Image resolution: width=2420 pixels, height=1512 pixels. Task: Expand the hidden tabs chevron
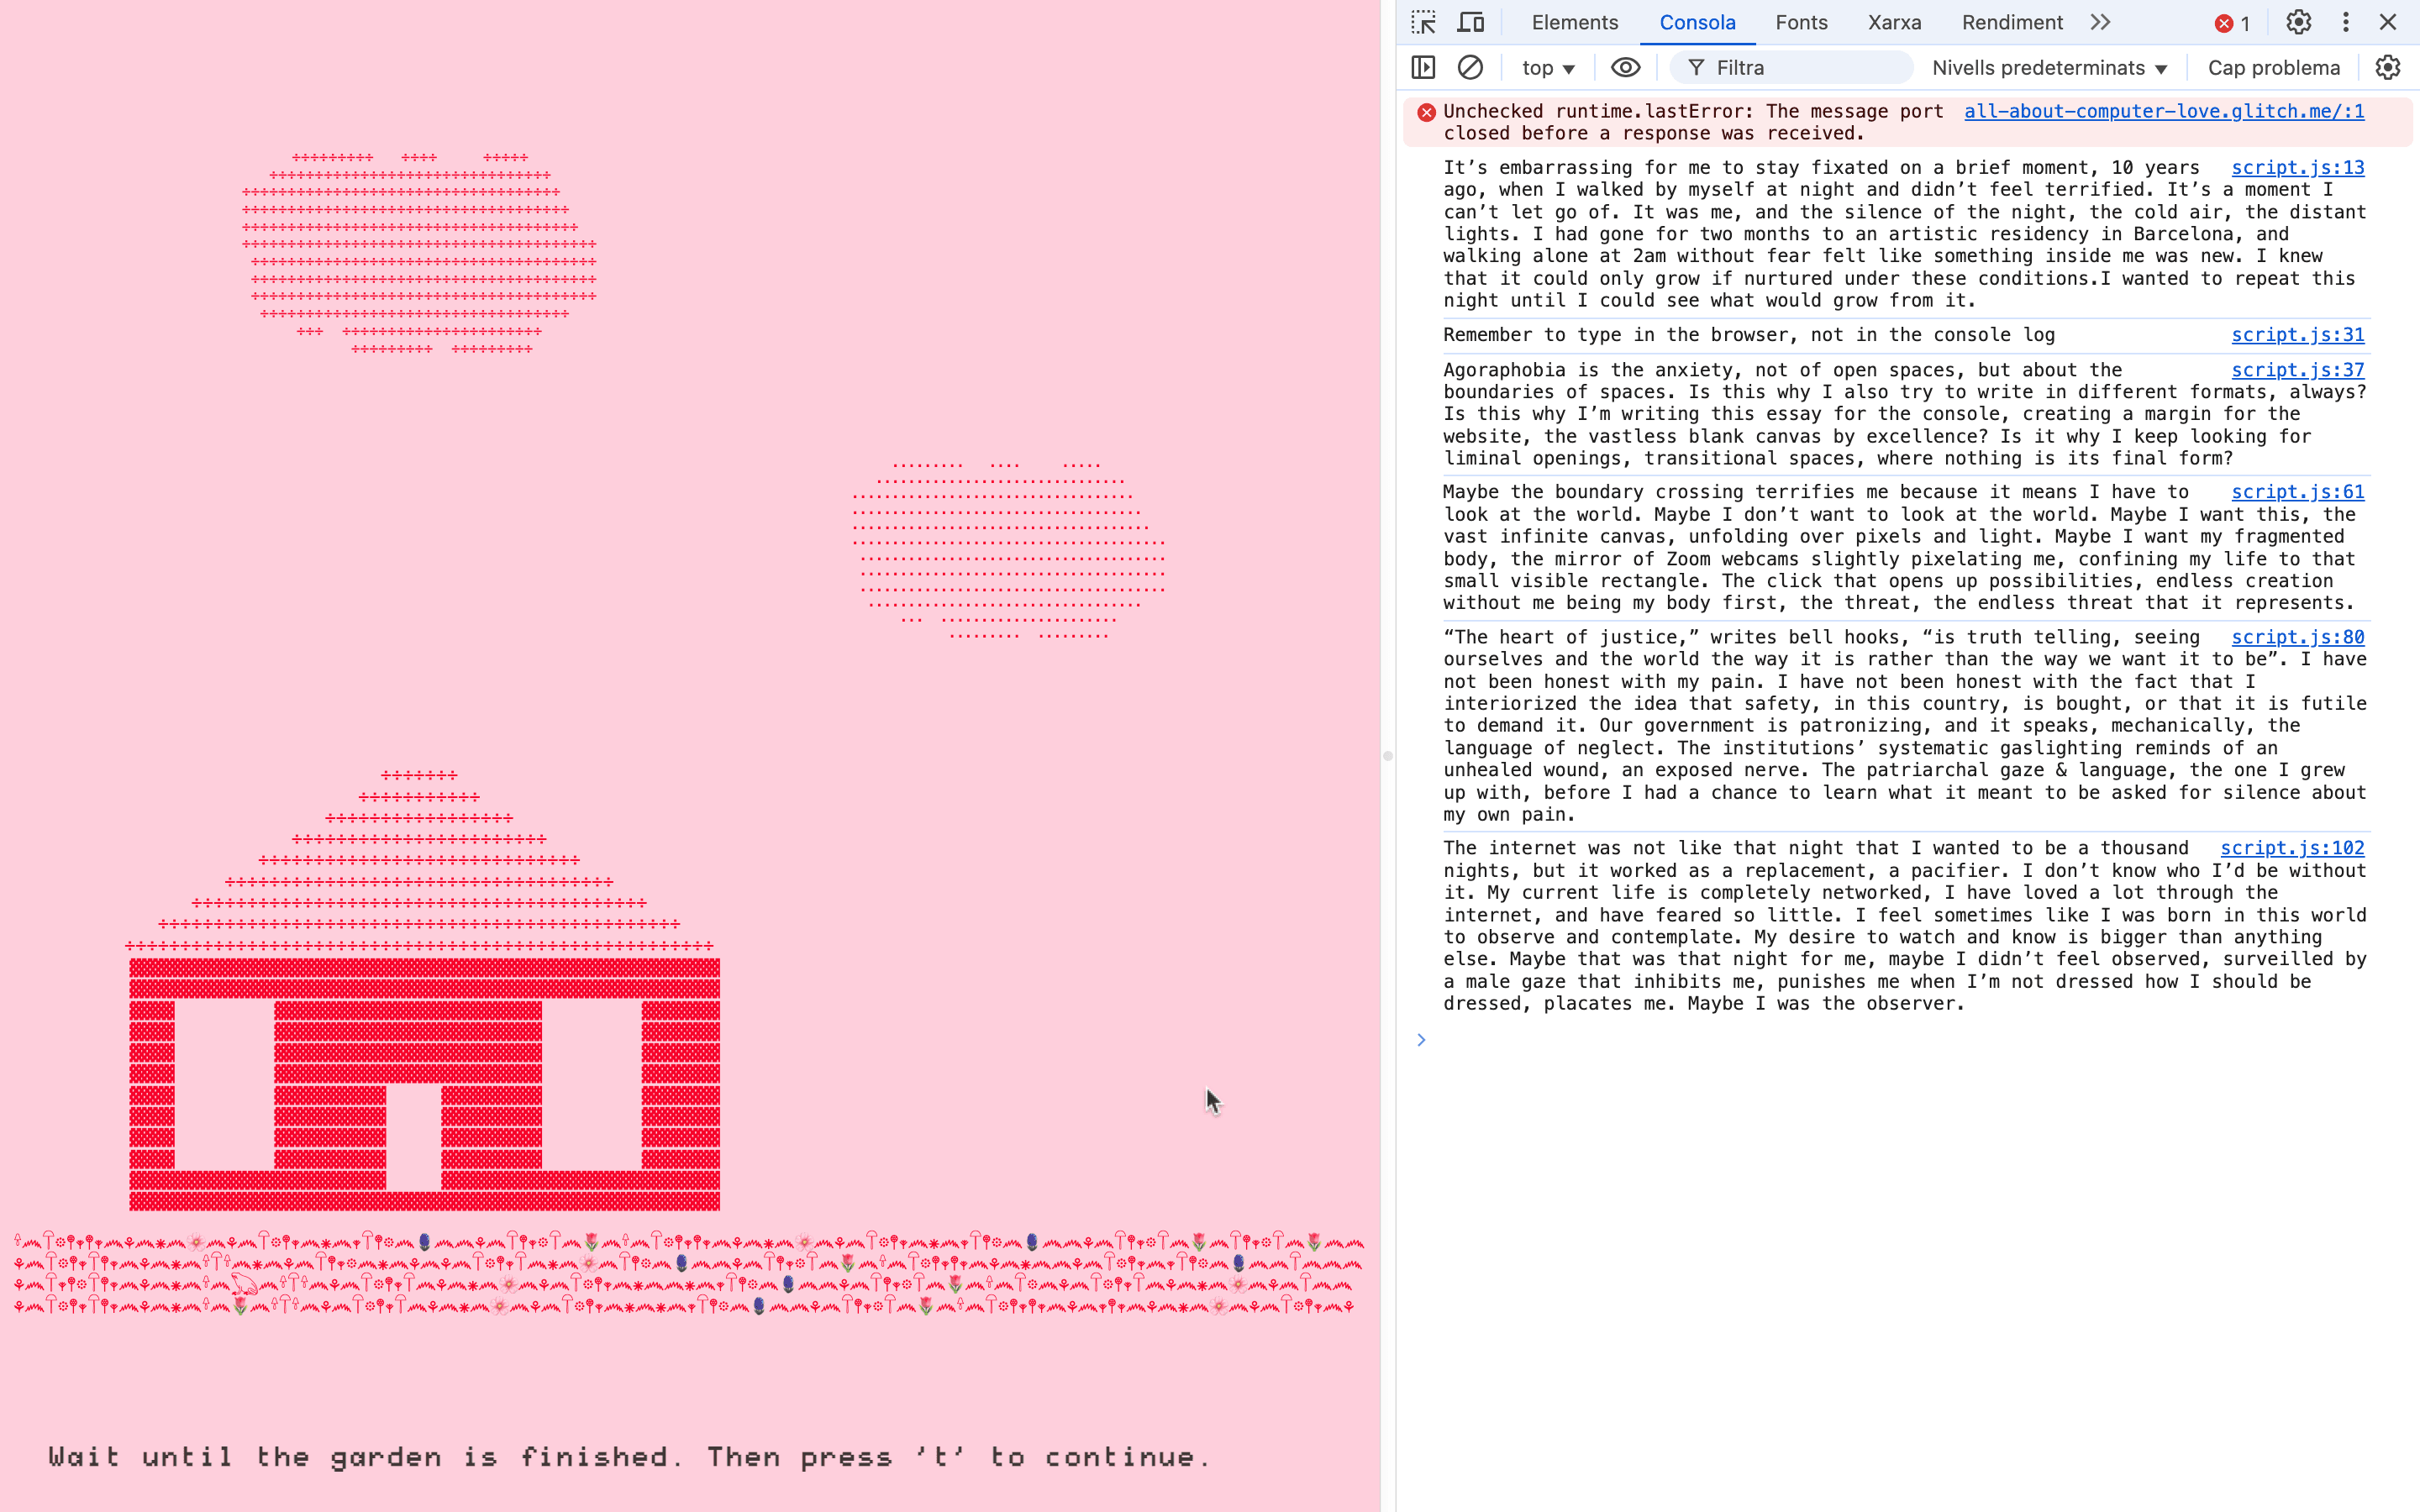pyautogui.click(x=2100, y=22)
